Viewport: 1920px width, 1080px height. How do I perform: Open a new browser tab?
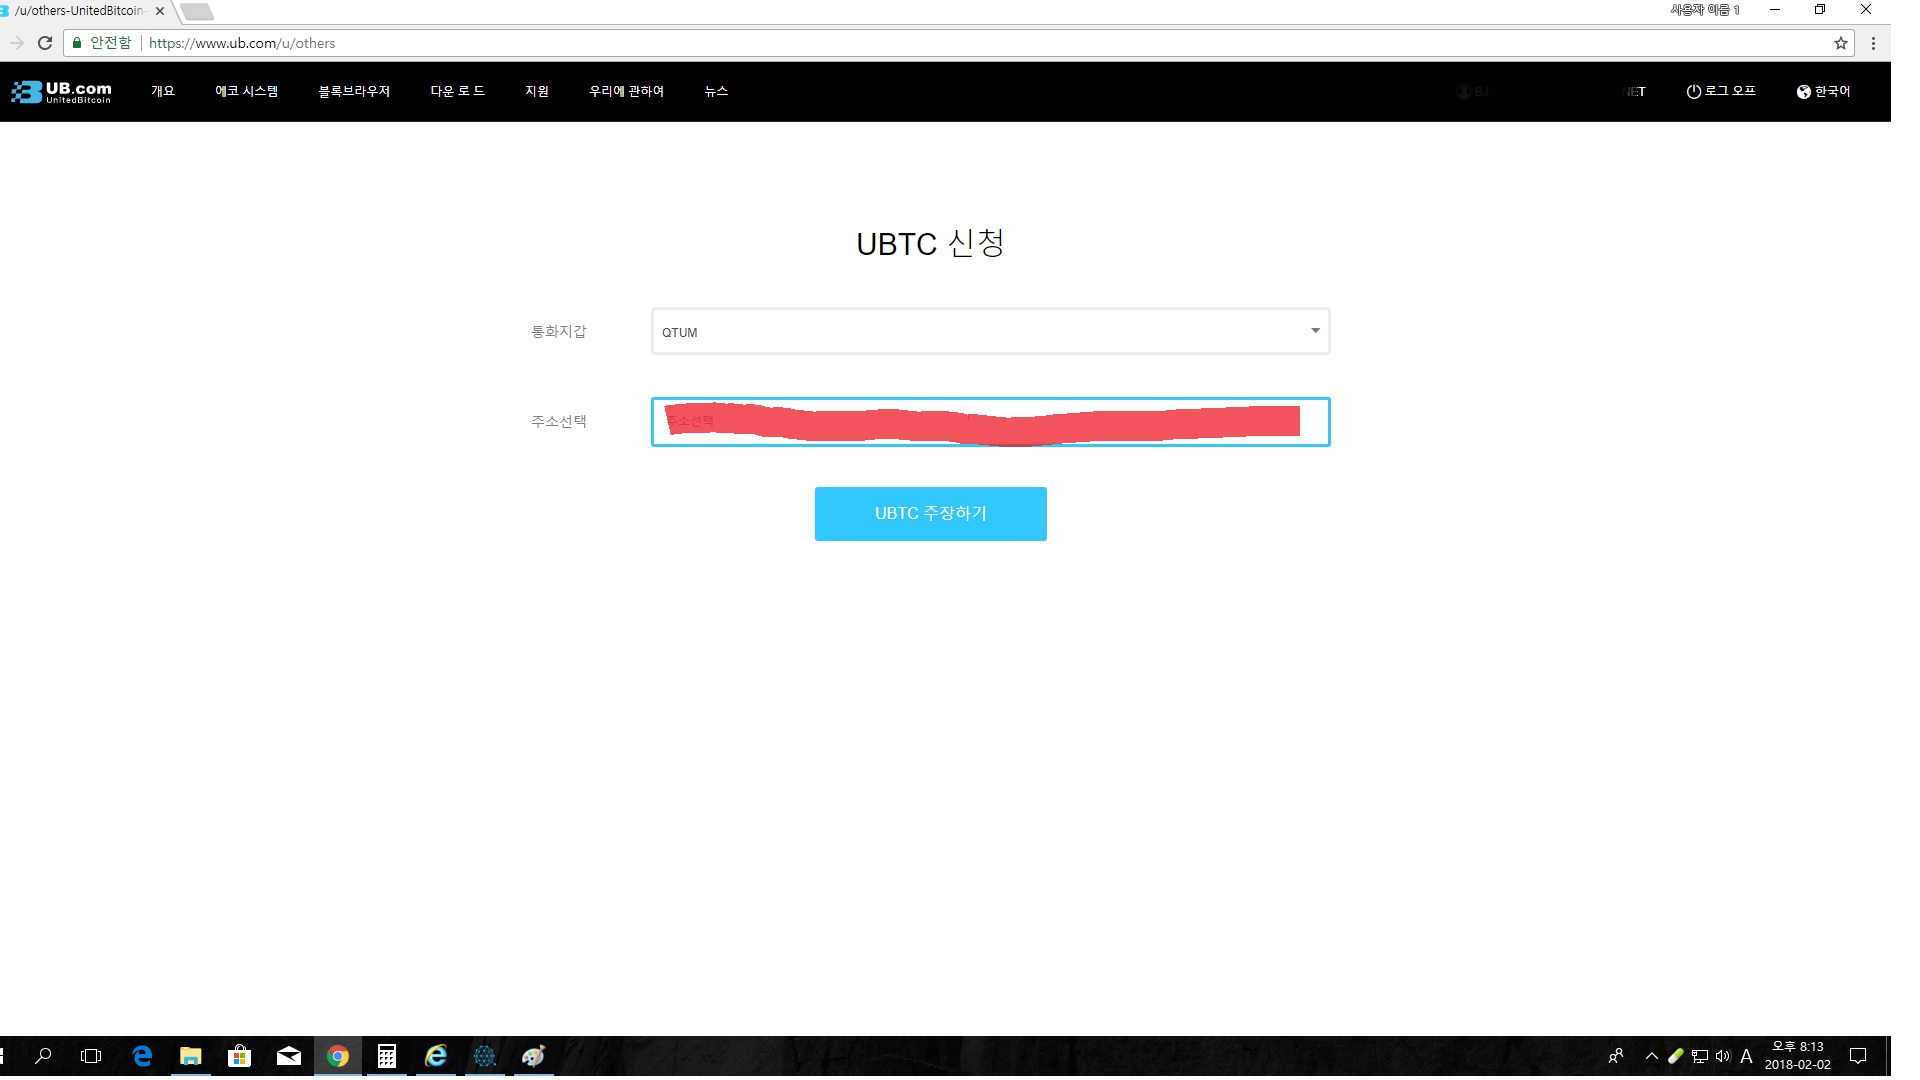pos(197,12)
